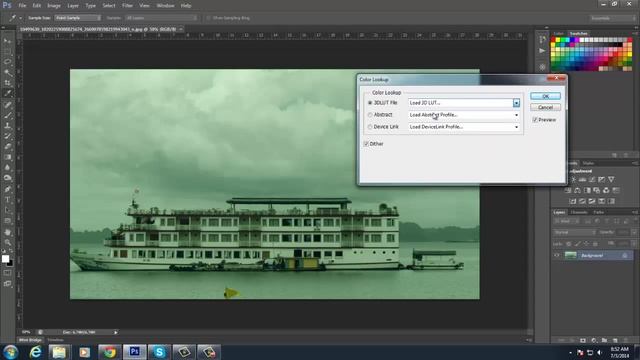The height and width of the screenshot is (360, 640).
Task: Select the Dodge tool
Action: coord(7,178)
